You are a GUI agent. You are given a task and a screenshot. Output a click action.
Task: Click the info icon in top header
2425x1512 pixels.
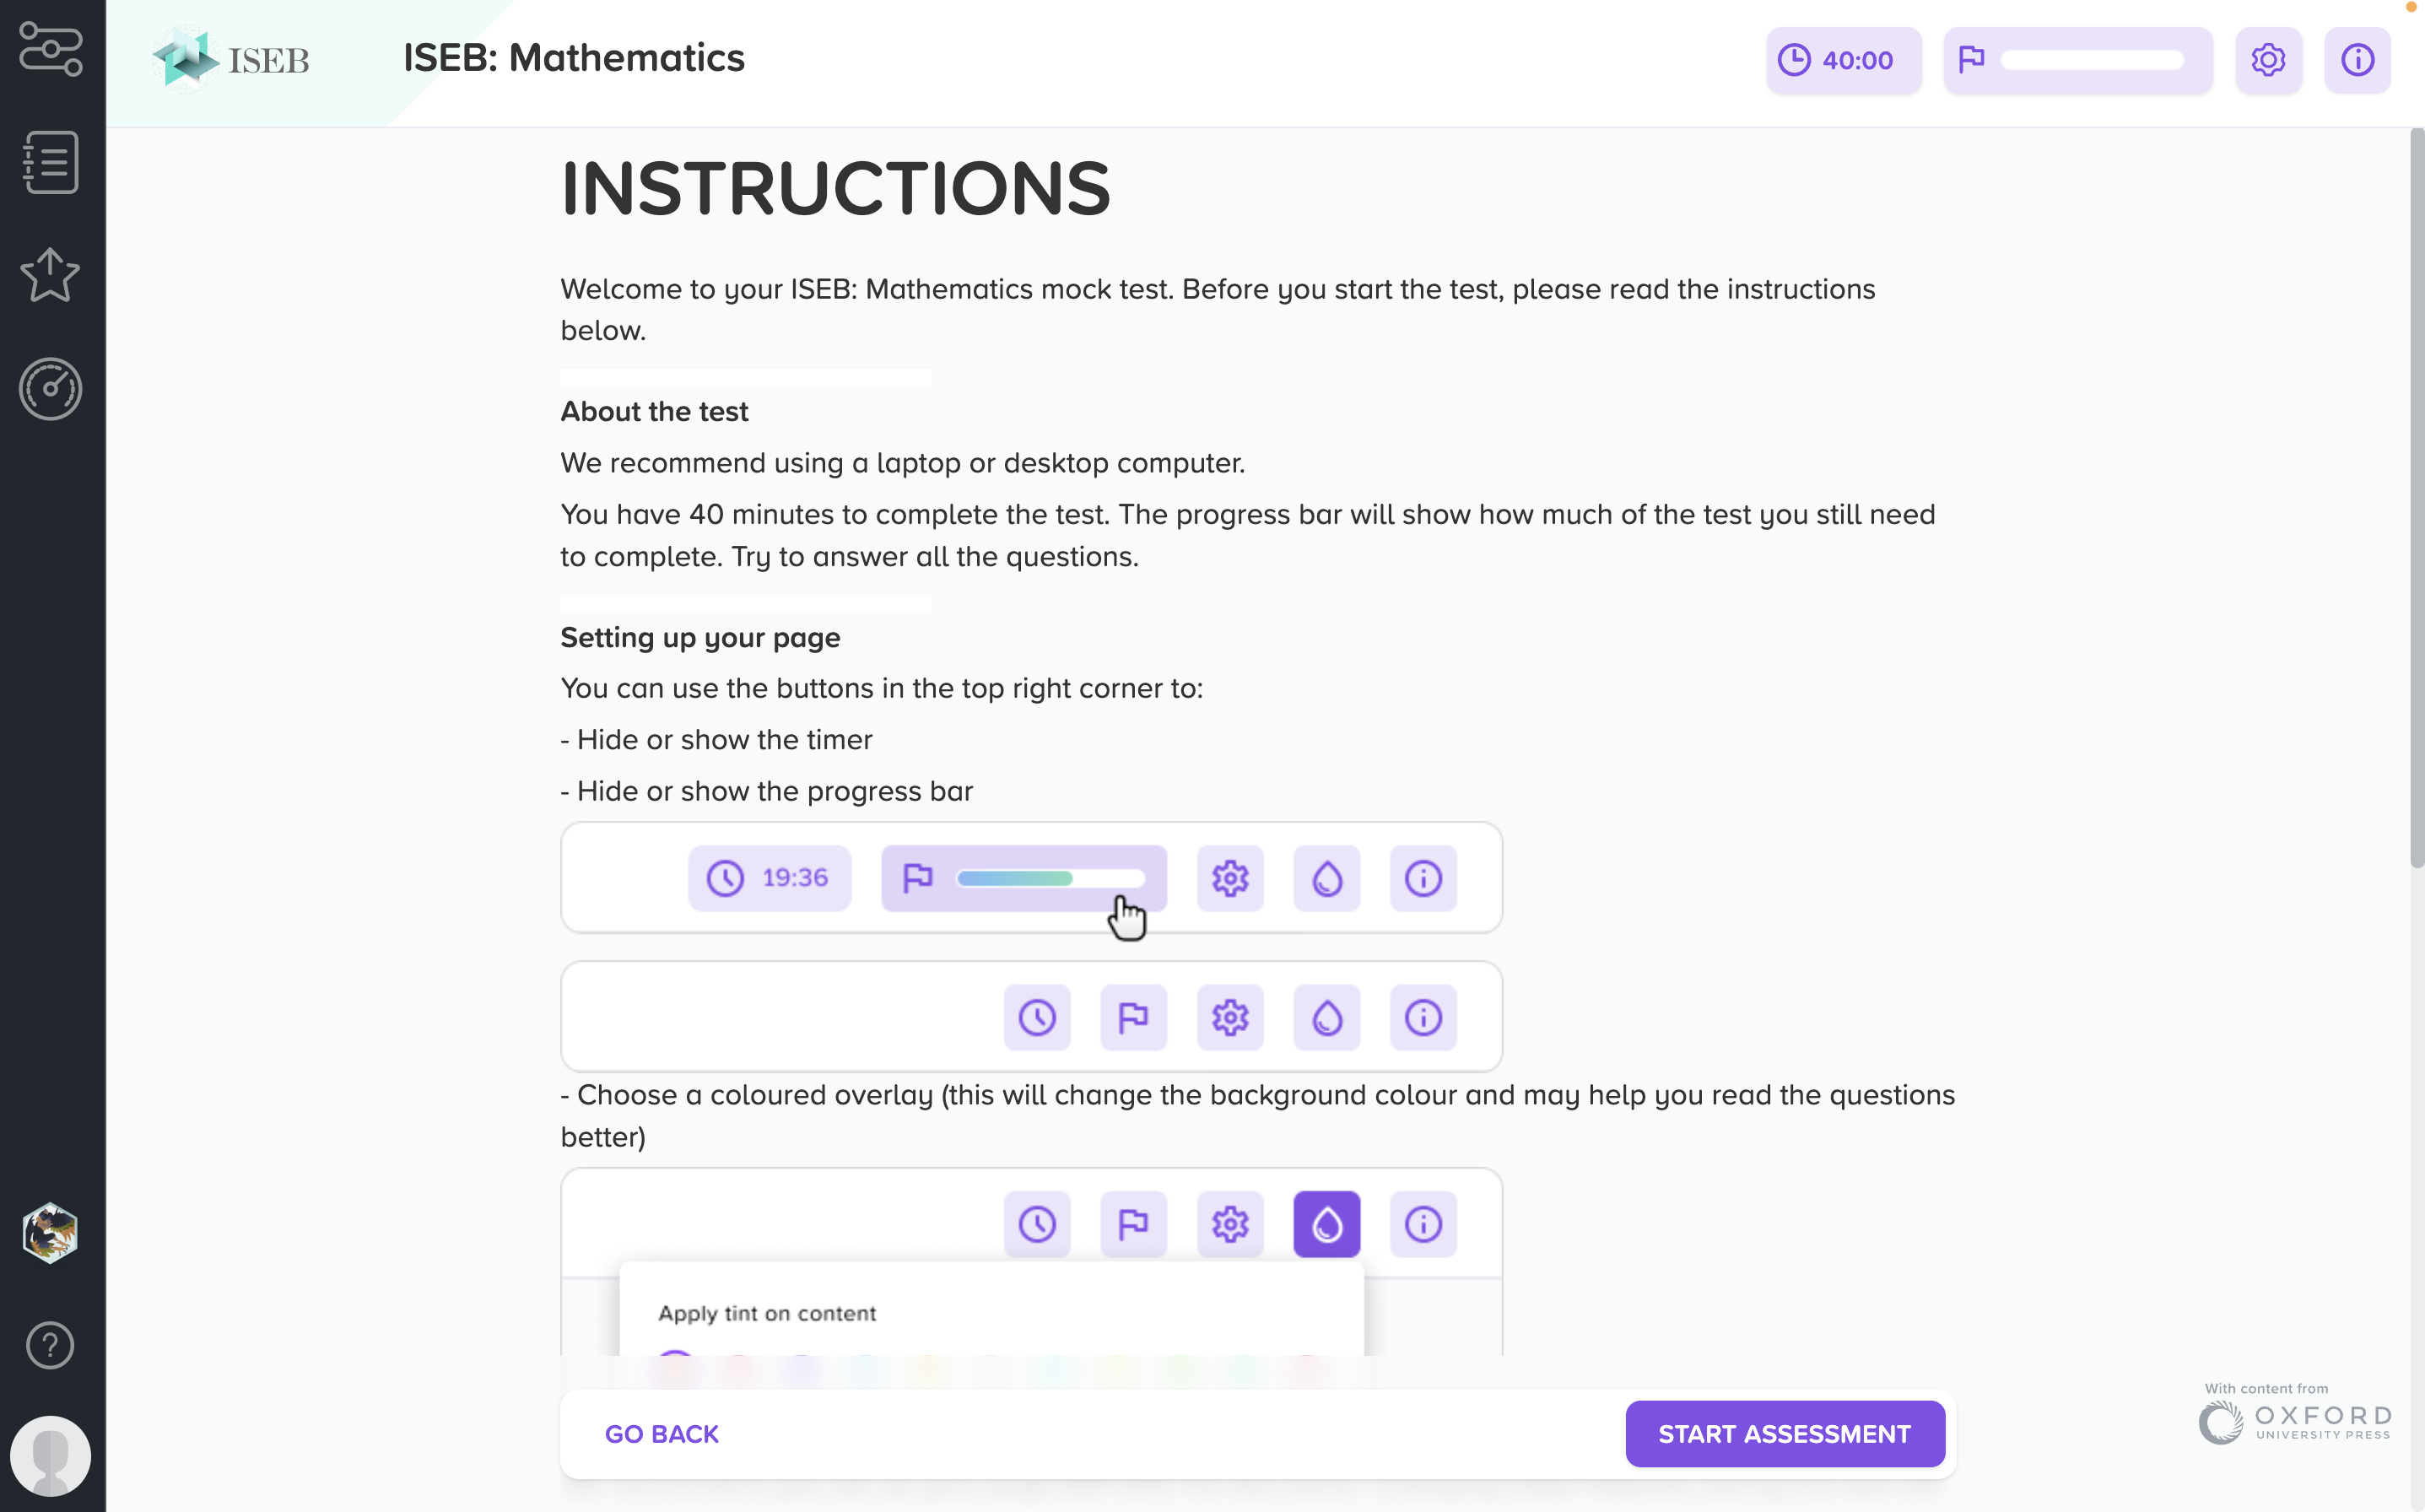tap(2357, 60)
